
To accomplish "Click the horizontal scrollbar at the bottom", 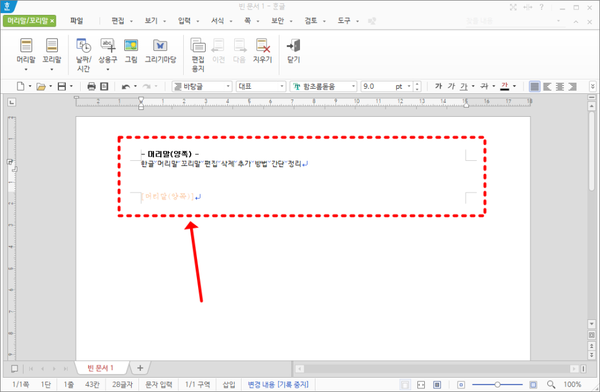I will pyautogui.click(x=437, y=369).
